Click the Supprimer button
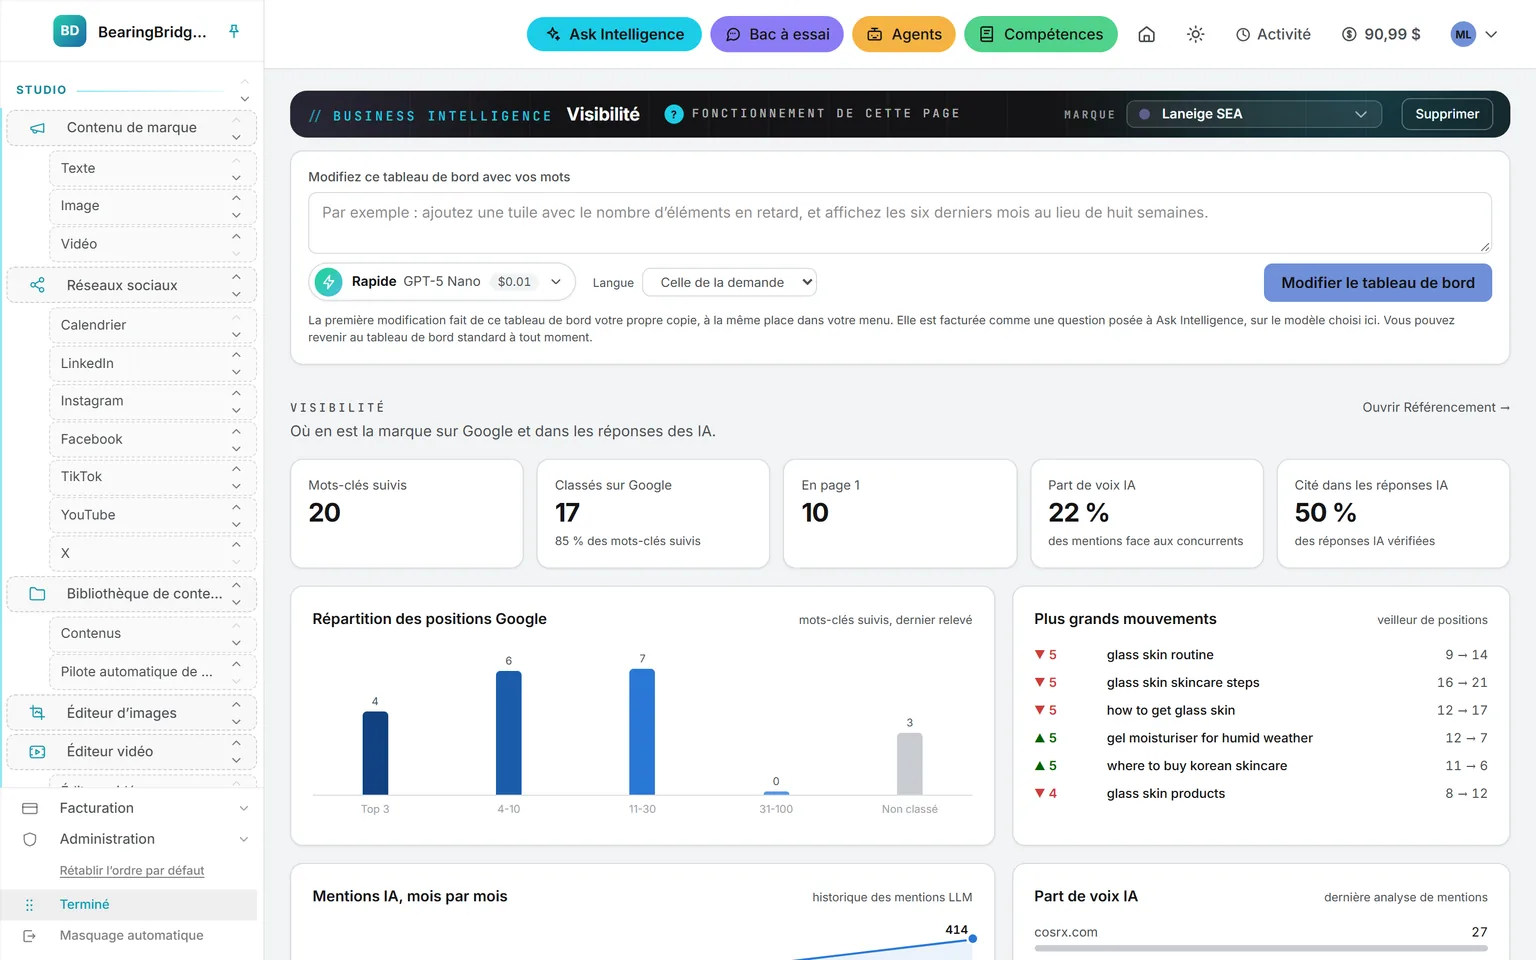The height and width of the screenshot is (960, 1536). click(1447, 114)
